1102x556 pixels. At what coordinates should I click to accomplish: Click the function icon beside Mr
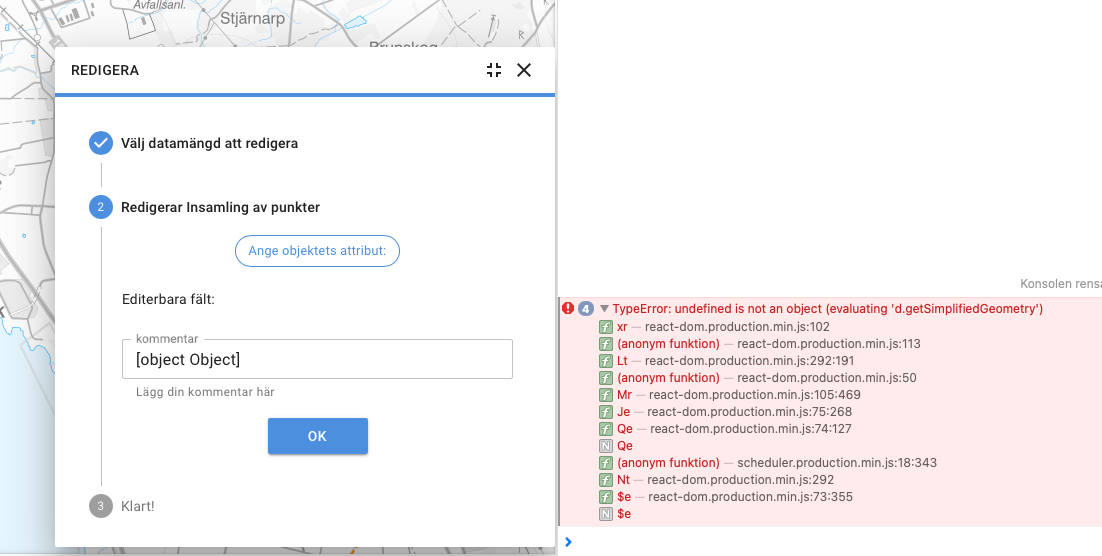click(606, 395)
